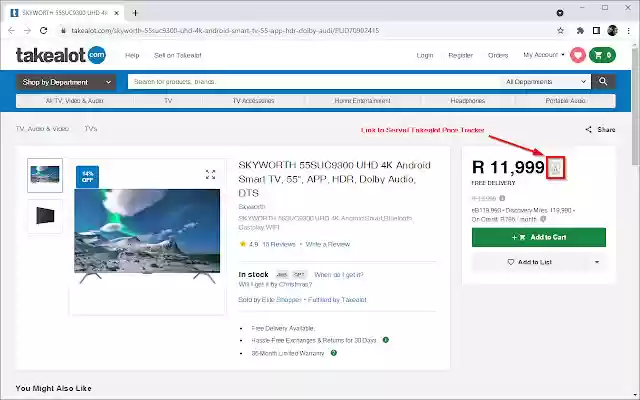Reload the page
This screenshot has width=640, height=400.
[44, 31]
